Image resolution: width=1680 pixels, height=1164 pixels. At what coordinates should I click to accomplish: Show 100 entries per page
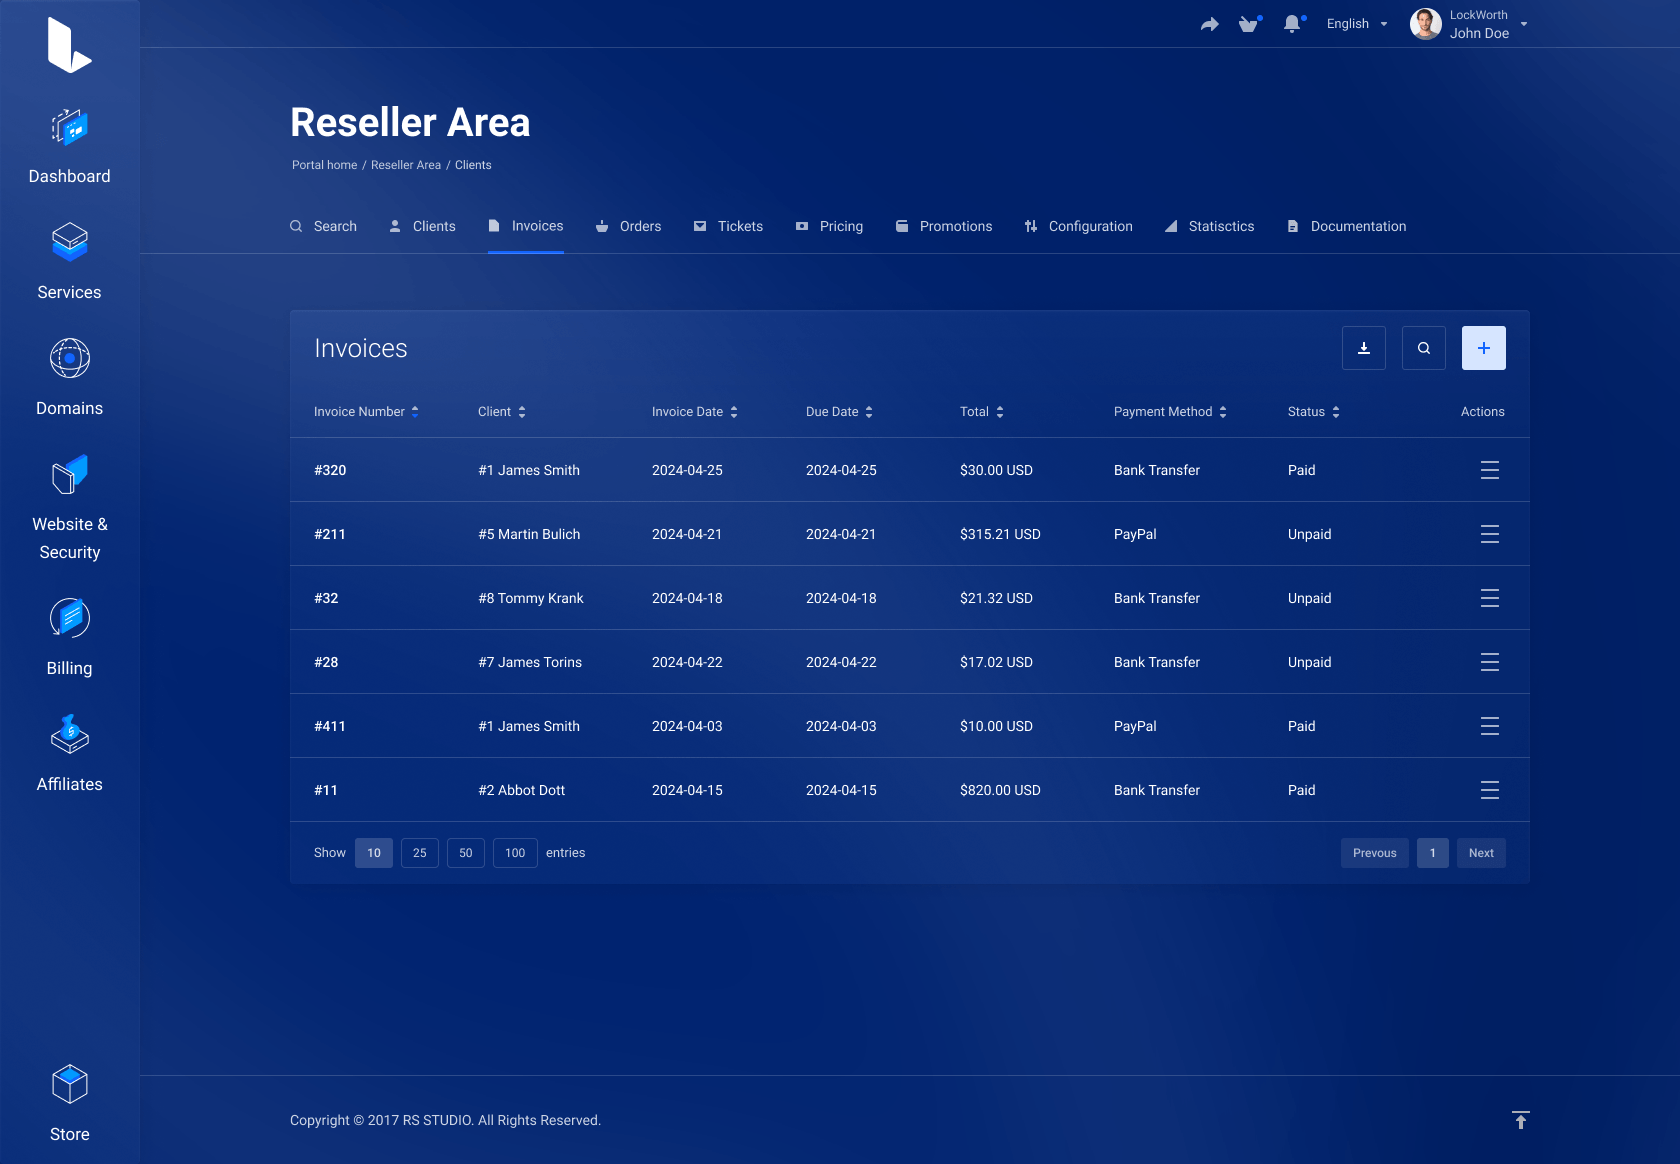515,853
